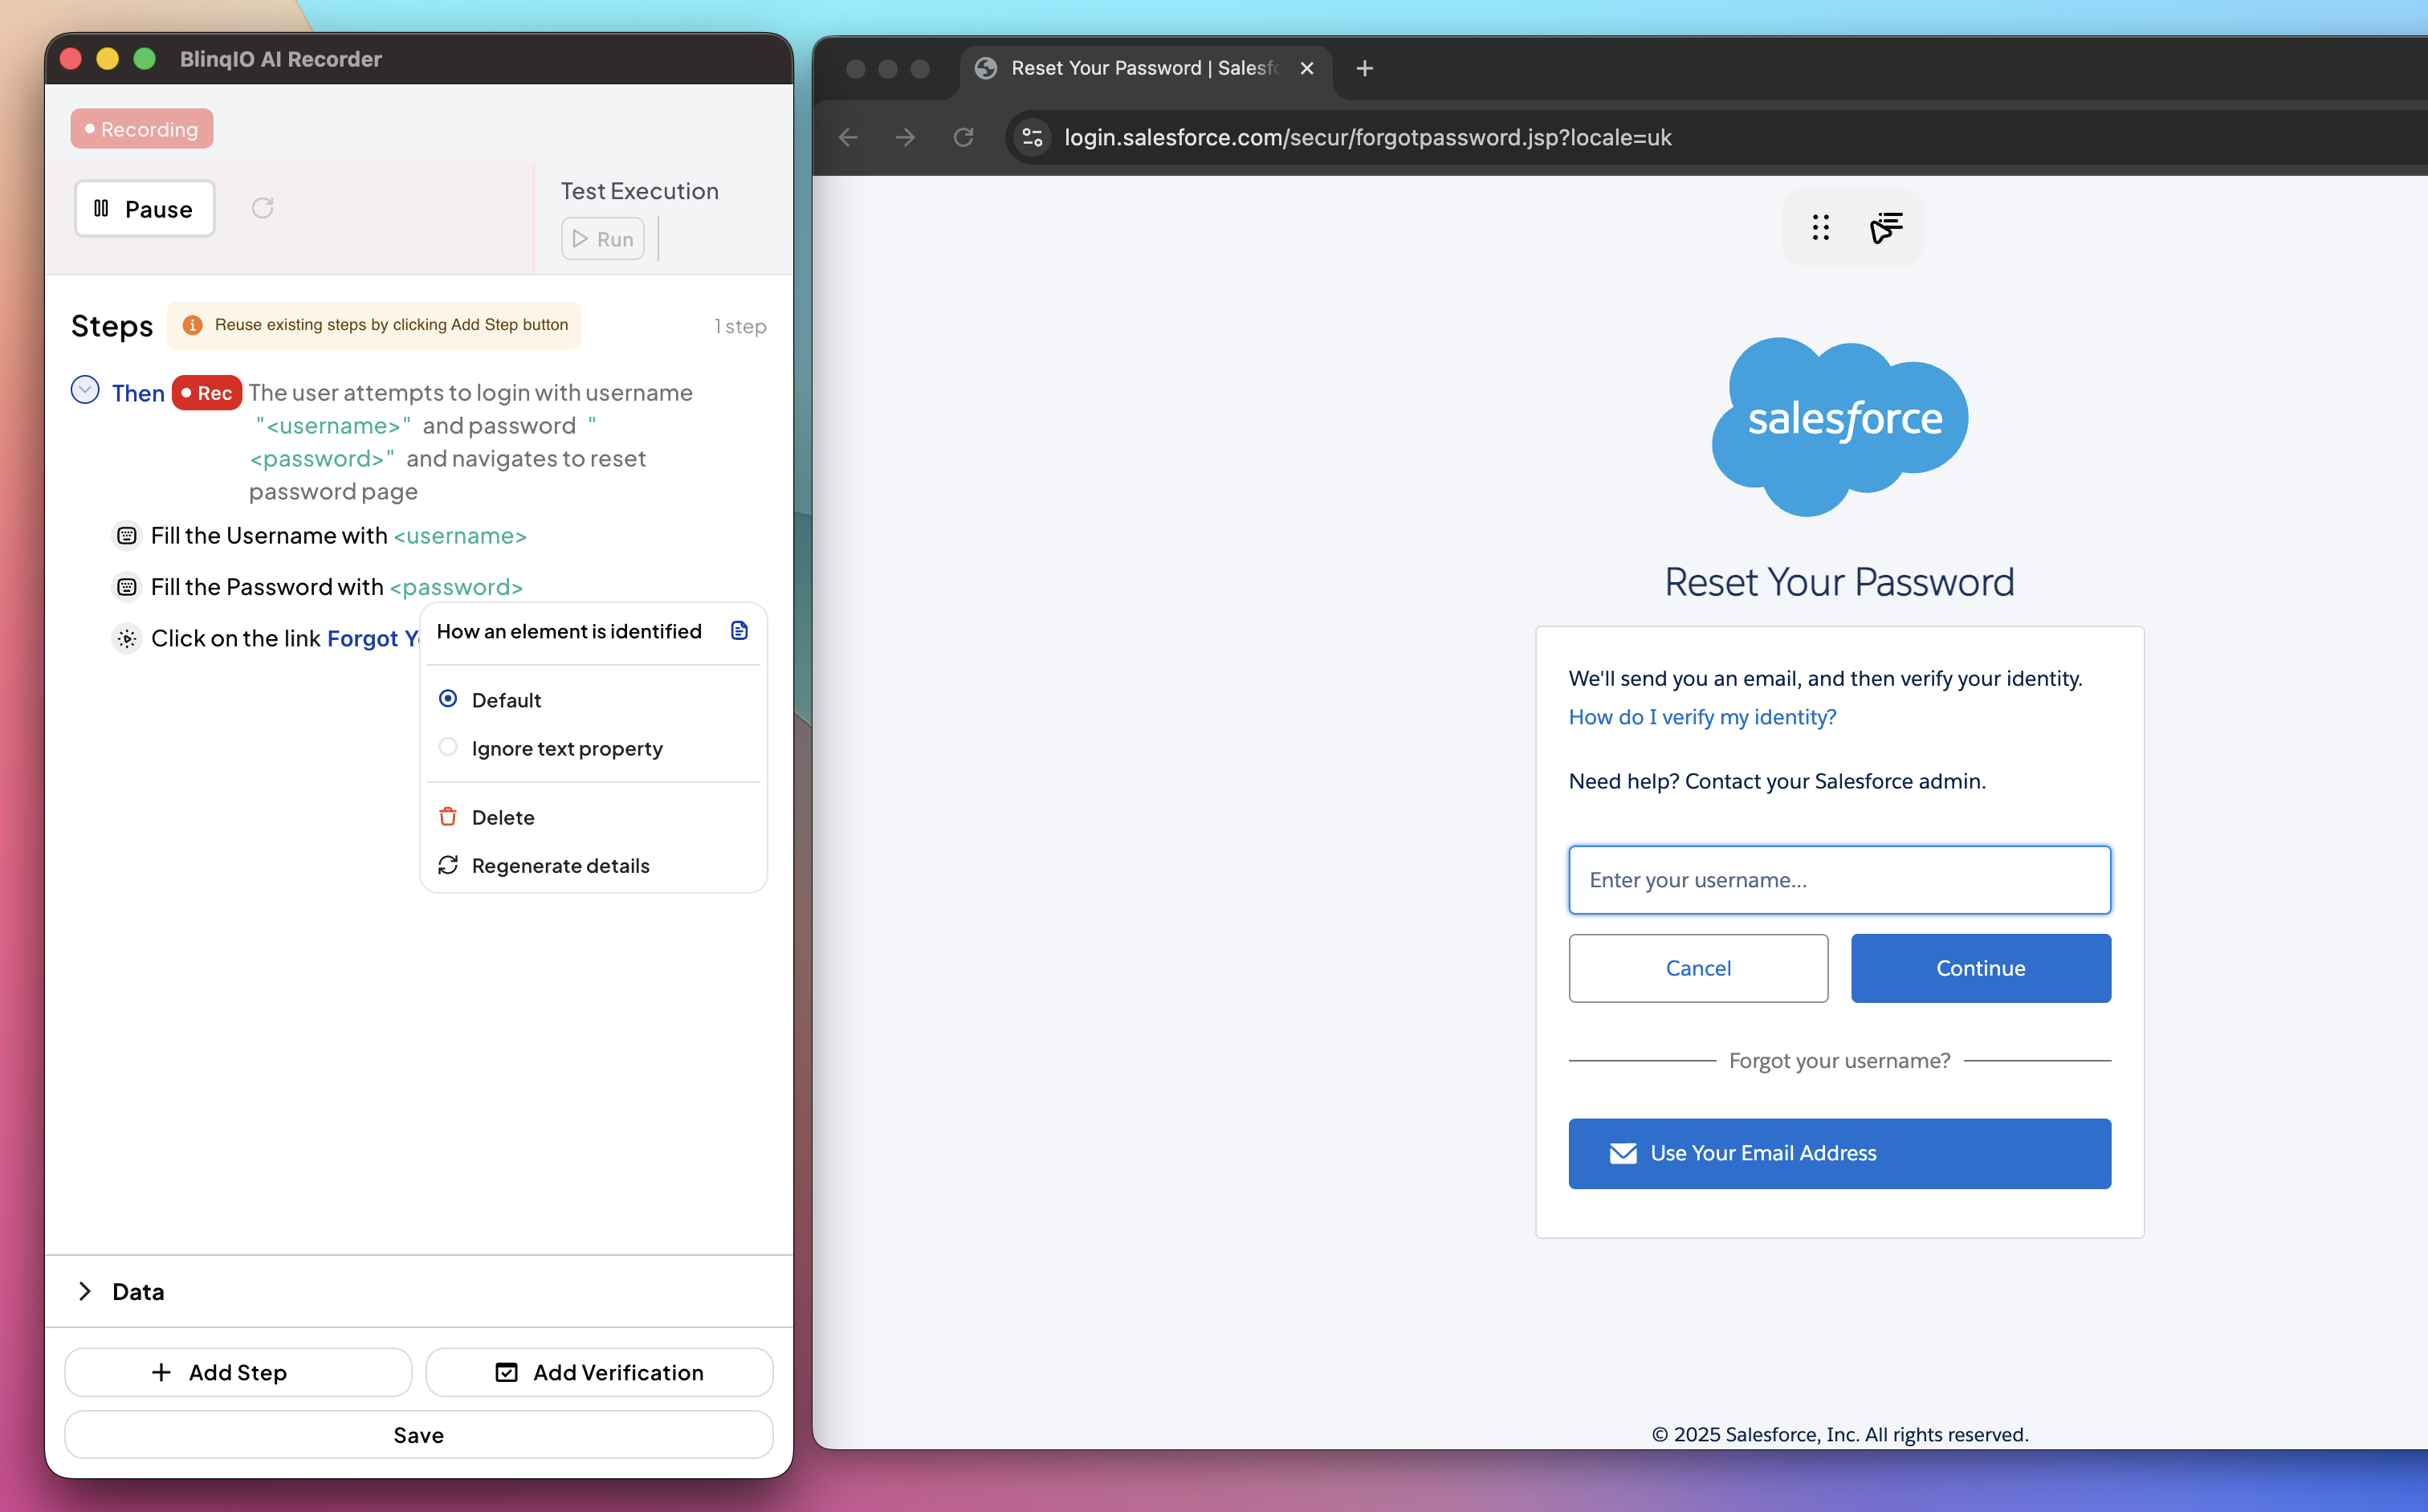The width and height of the screenshot is (2428, 1512).
Task: Open site information icon in address bar
Action: (x=1033, y=137)
